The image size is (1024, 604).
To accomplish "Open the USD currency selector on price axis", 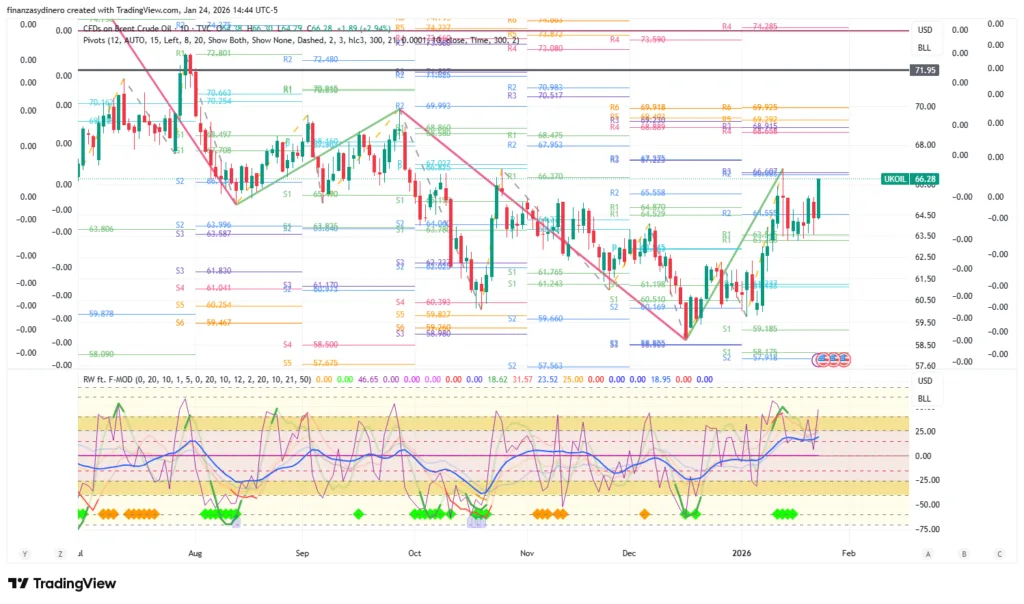I will click(925, 30).
